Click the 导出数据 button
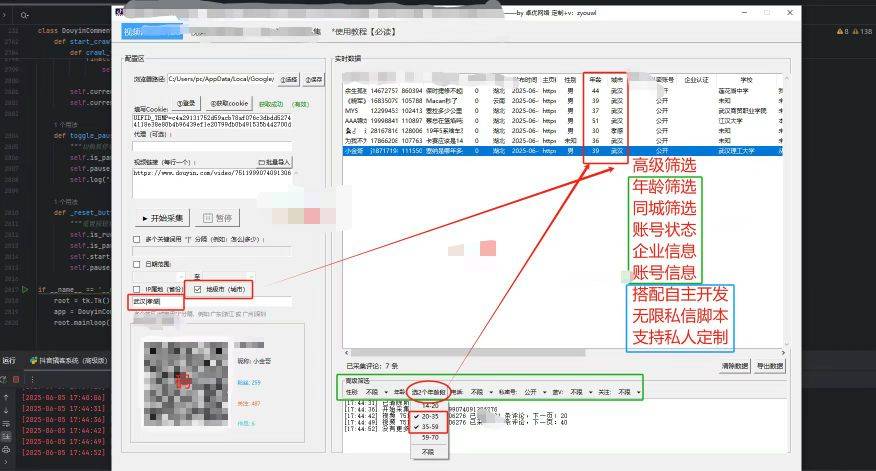The image size is (876, 471). pos(770,365)
